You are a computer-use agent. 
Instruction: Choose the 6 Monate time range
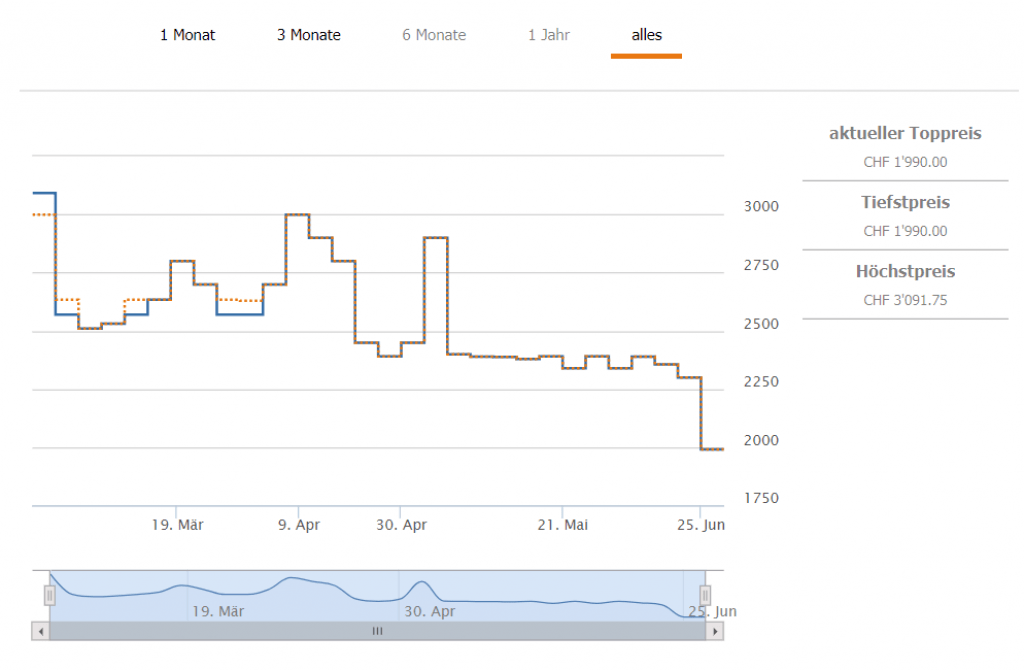pos(434,35)
